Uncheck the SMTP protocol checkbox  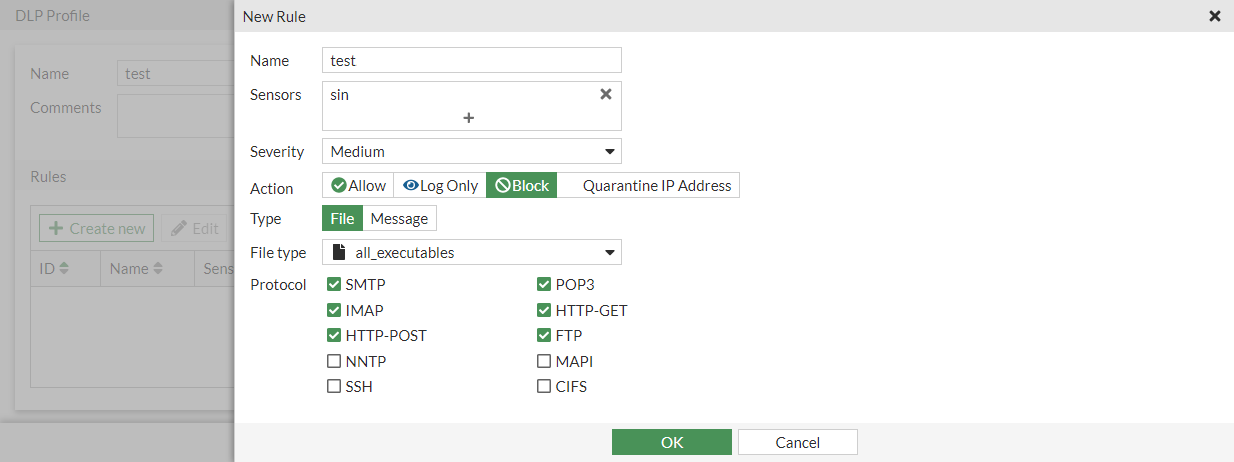tap(334, 284)
